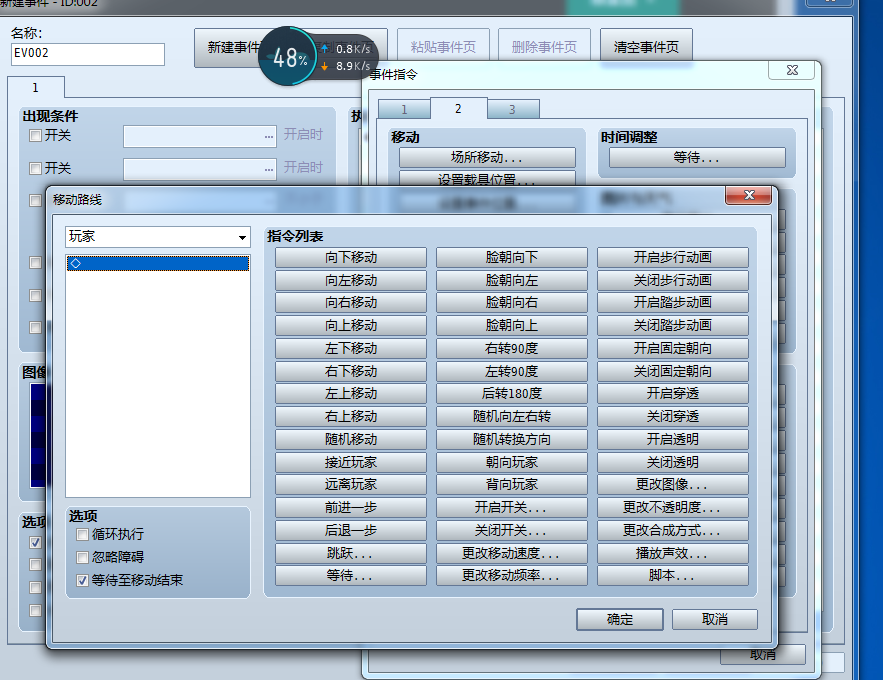
Task: Select 关闭踏步动画 command
Action: [x=673, y=325]
